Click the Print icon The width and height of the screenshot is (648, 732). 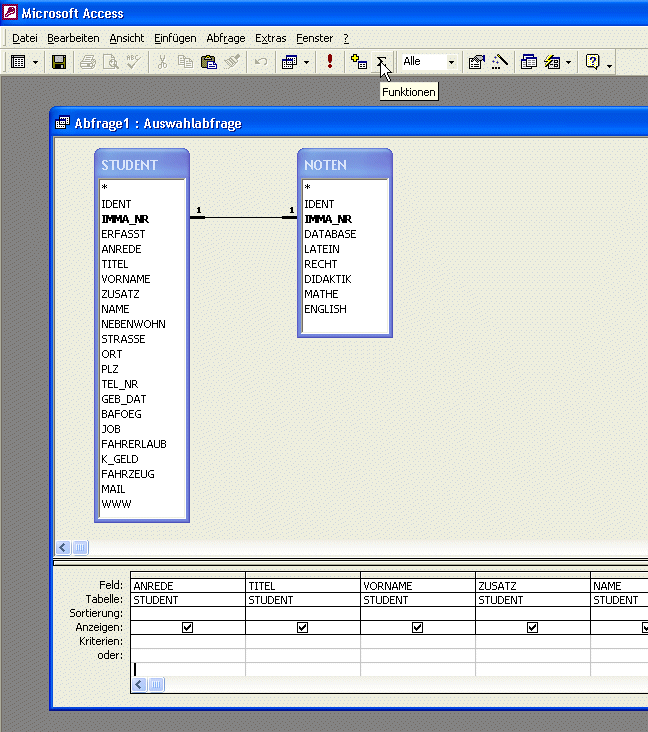tap(88, 62)
